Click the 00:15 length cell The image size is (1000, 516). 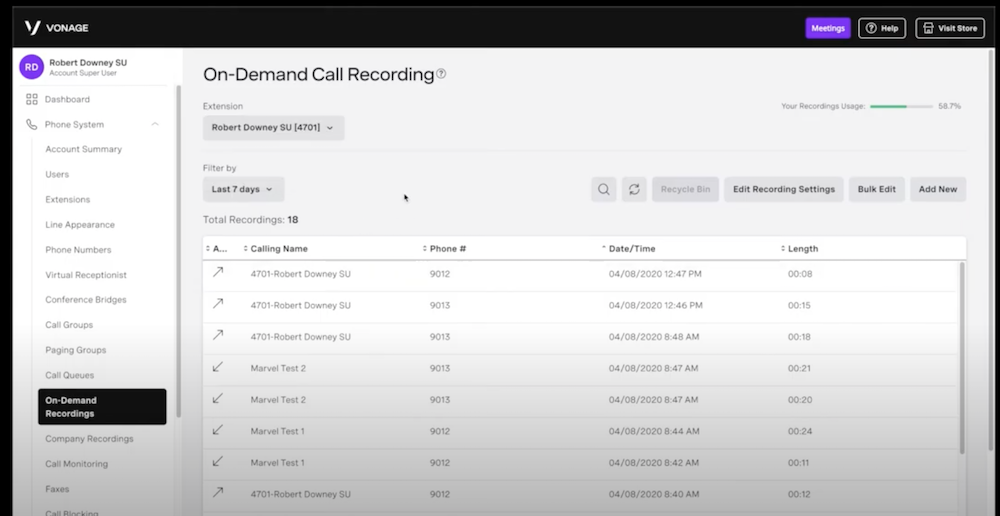[799, 306]
